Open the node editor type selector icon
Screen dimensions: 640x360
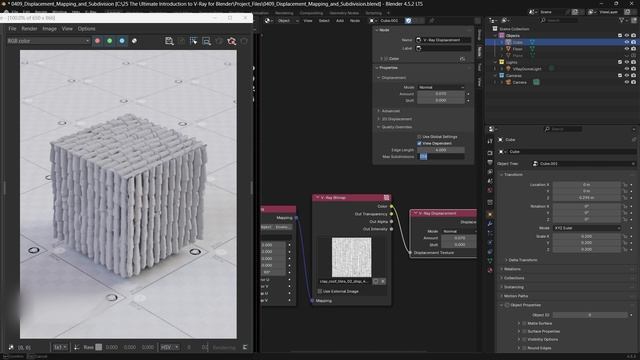click(268, 20)
